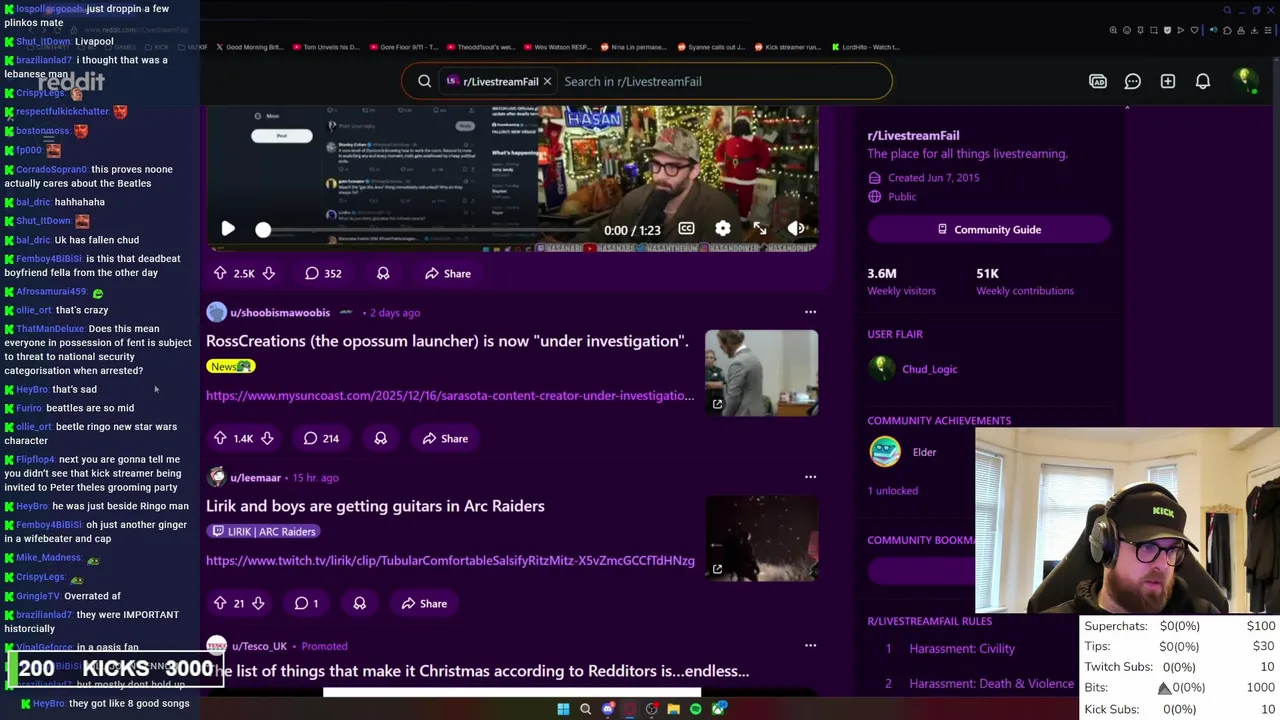1280x720 pixels.
Task: Downvote the post with 2.5K score
Action: 268,273
